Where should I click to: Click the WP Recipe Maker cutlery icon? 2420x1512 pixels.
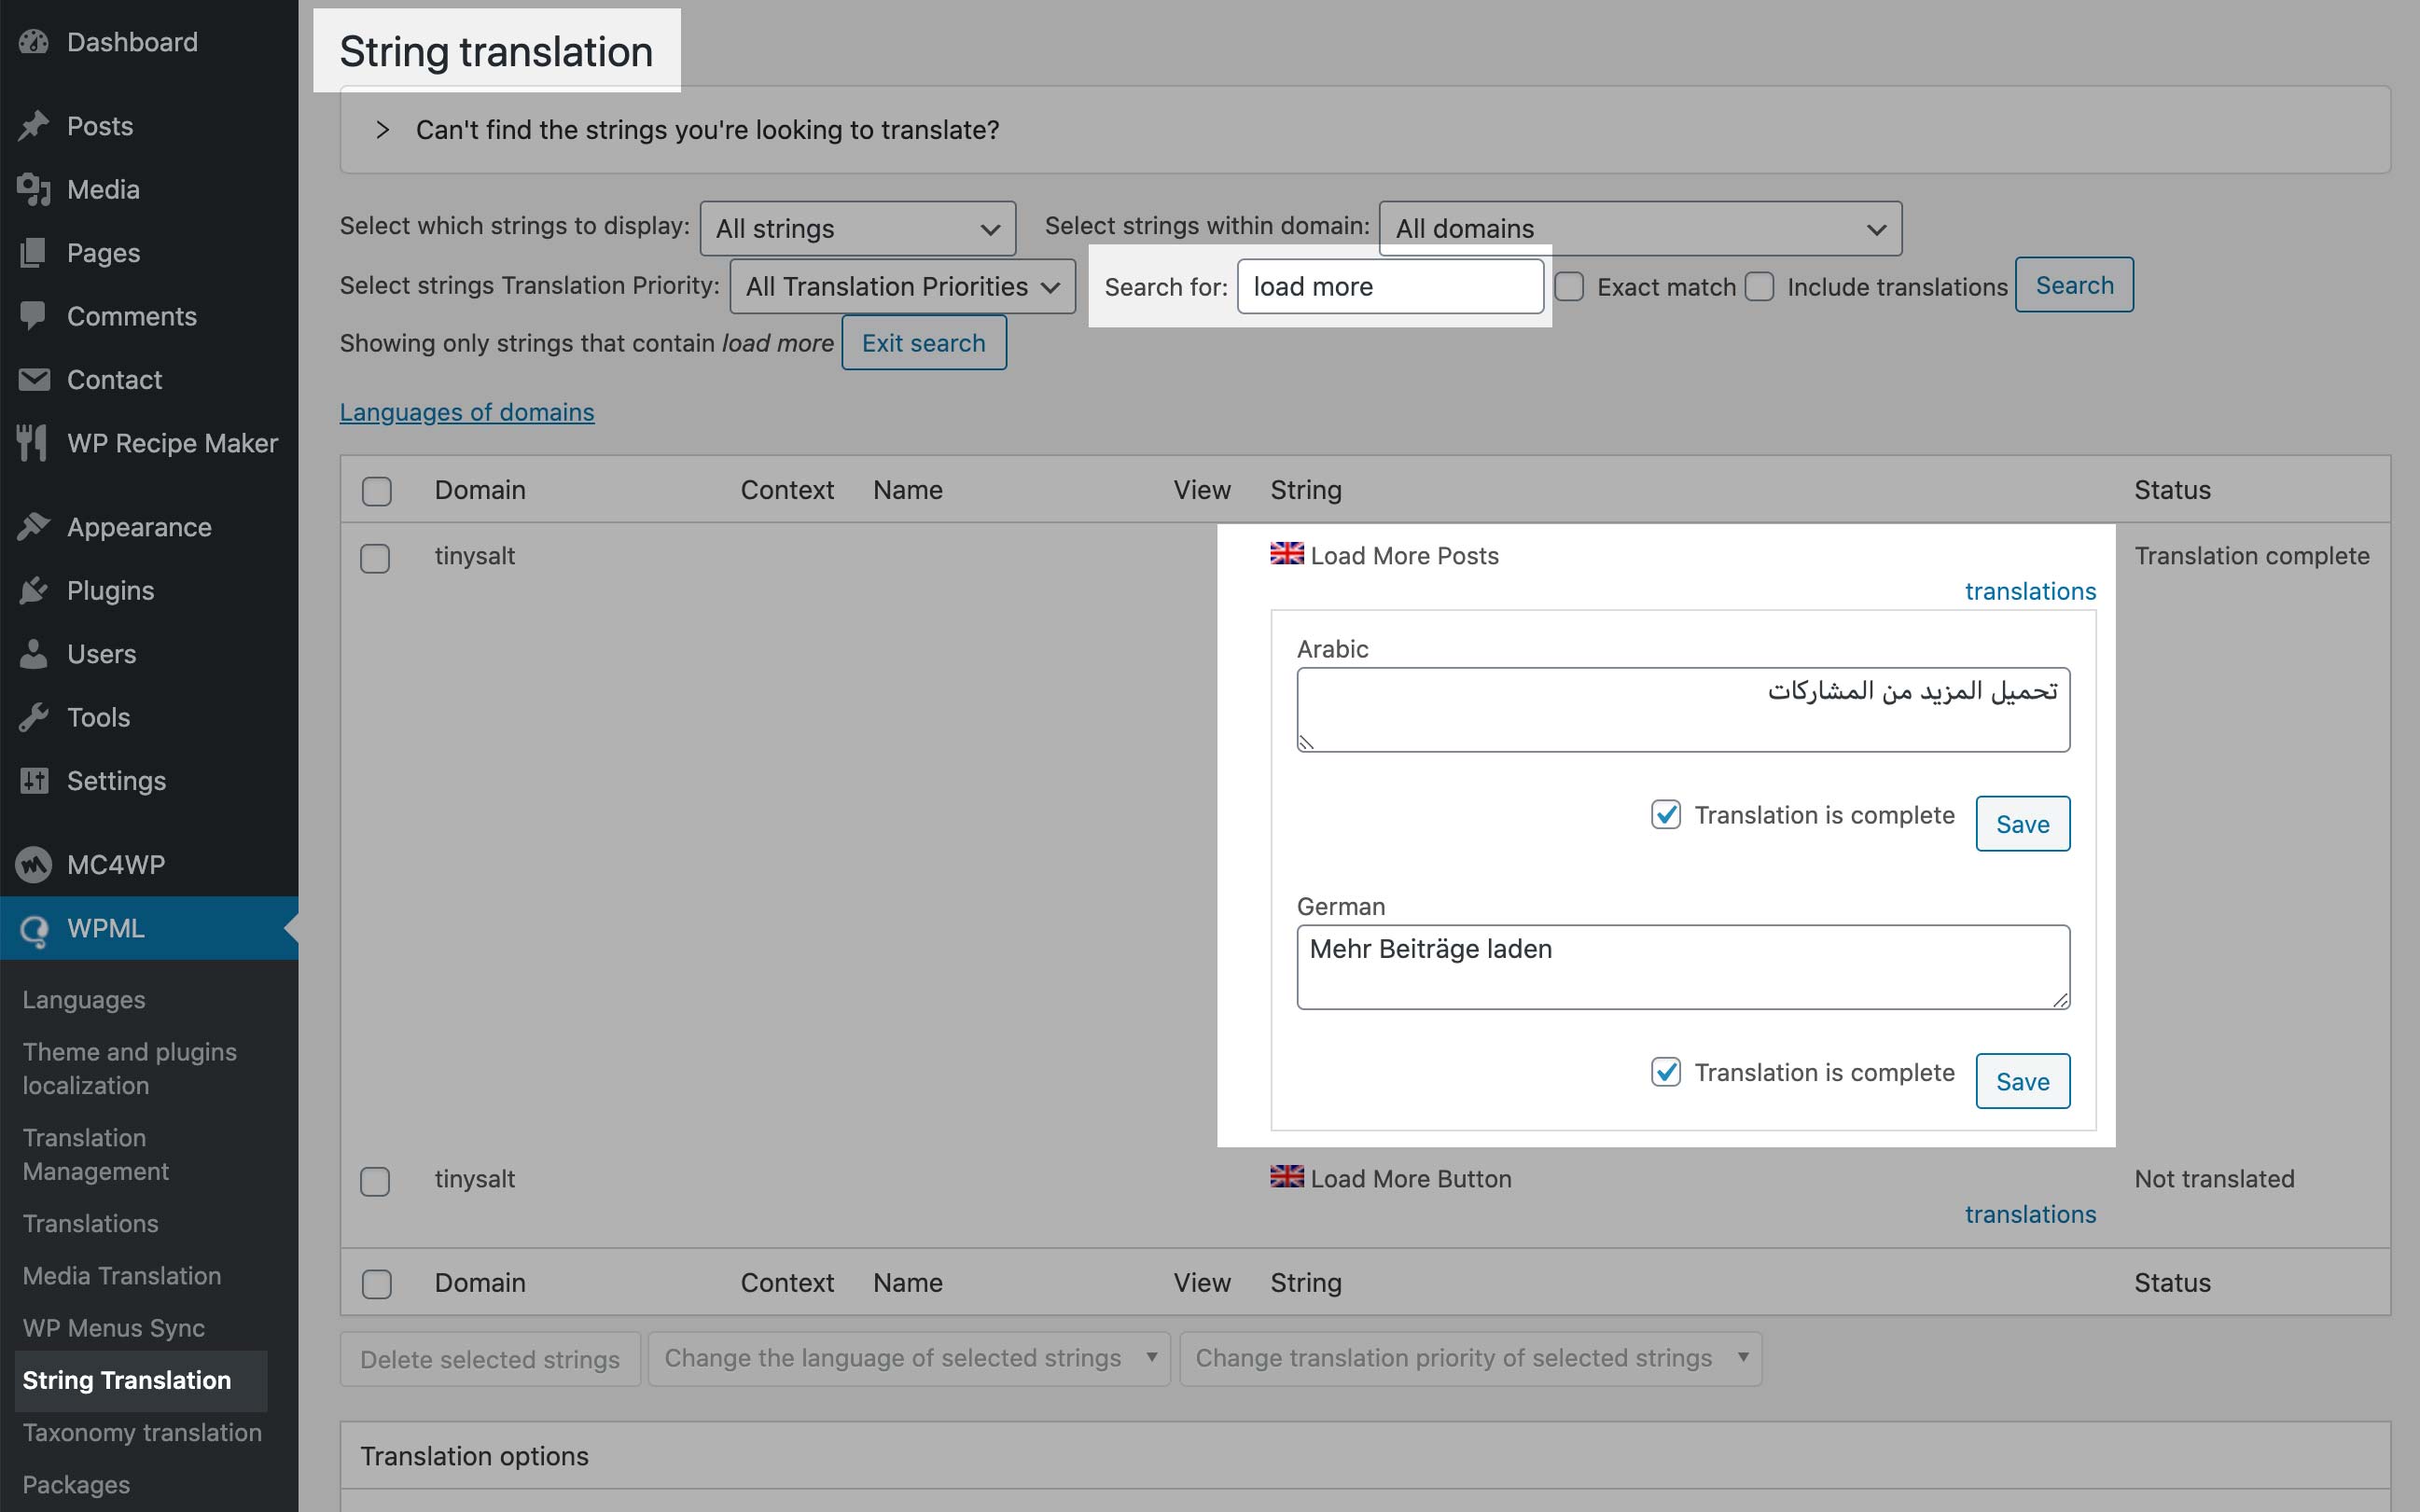[31, 443]
